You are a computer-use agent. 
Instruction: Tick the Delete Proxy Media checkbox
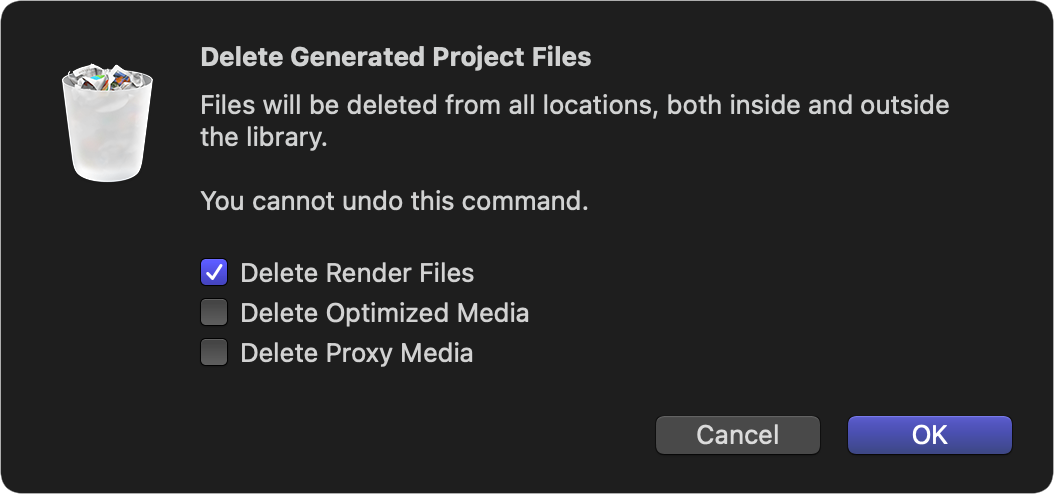(x=214, y=352)
